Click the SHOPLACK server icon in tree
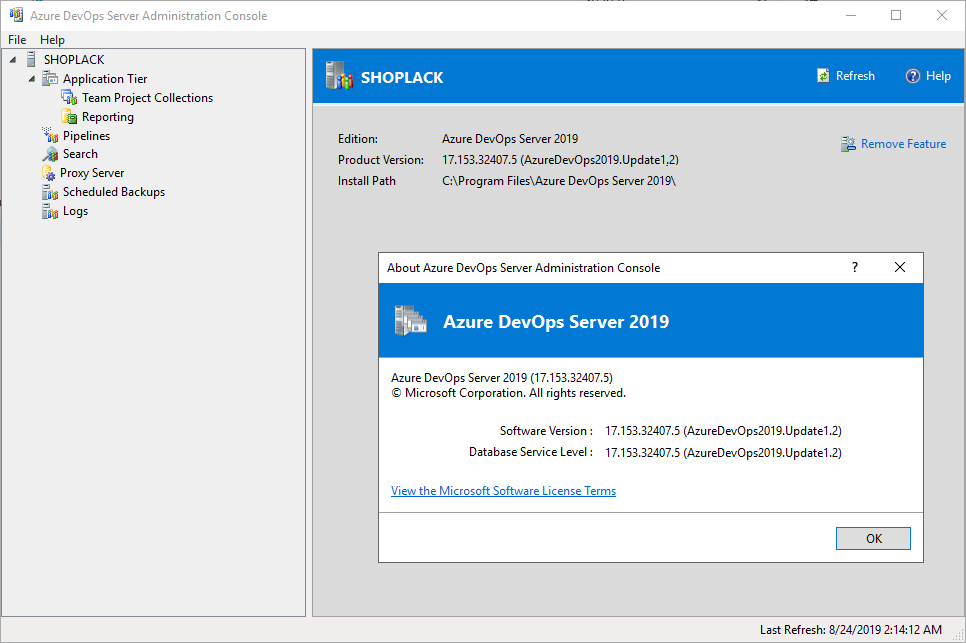966x643 pixels. pos(31,60)
